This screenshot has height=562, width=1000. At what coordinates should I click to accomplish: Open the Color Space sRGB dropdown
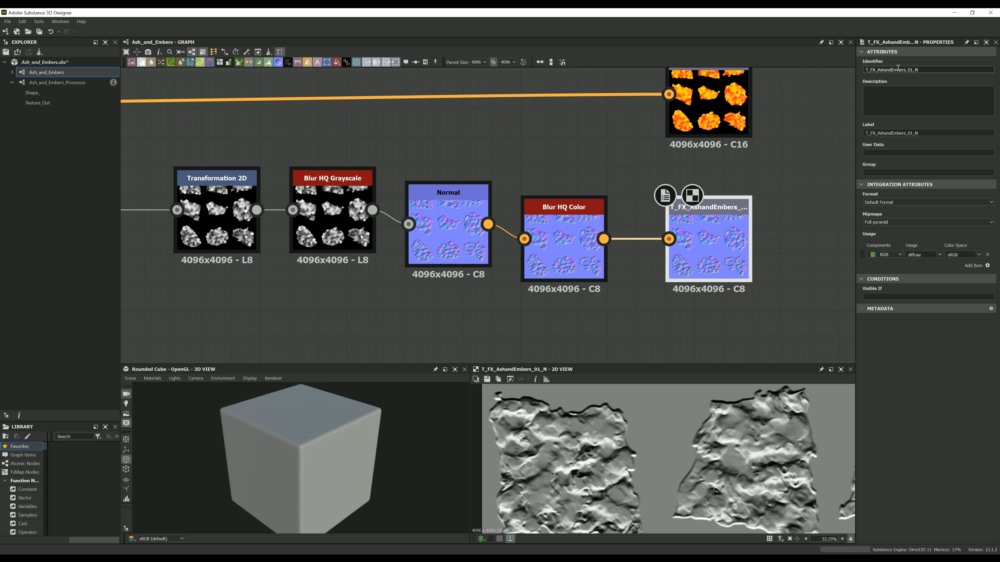point(964,255)
